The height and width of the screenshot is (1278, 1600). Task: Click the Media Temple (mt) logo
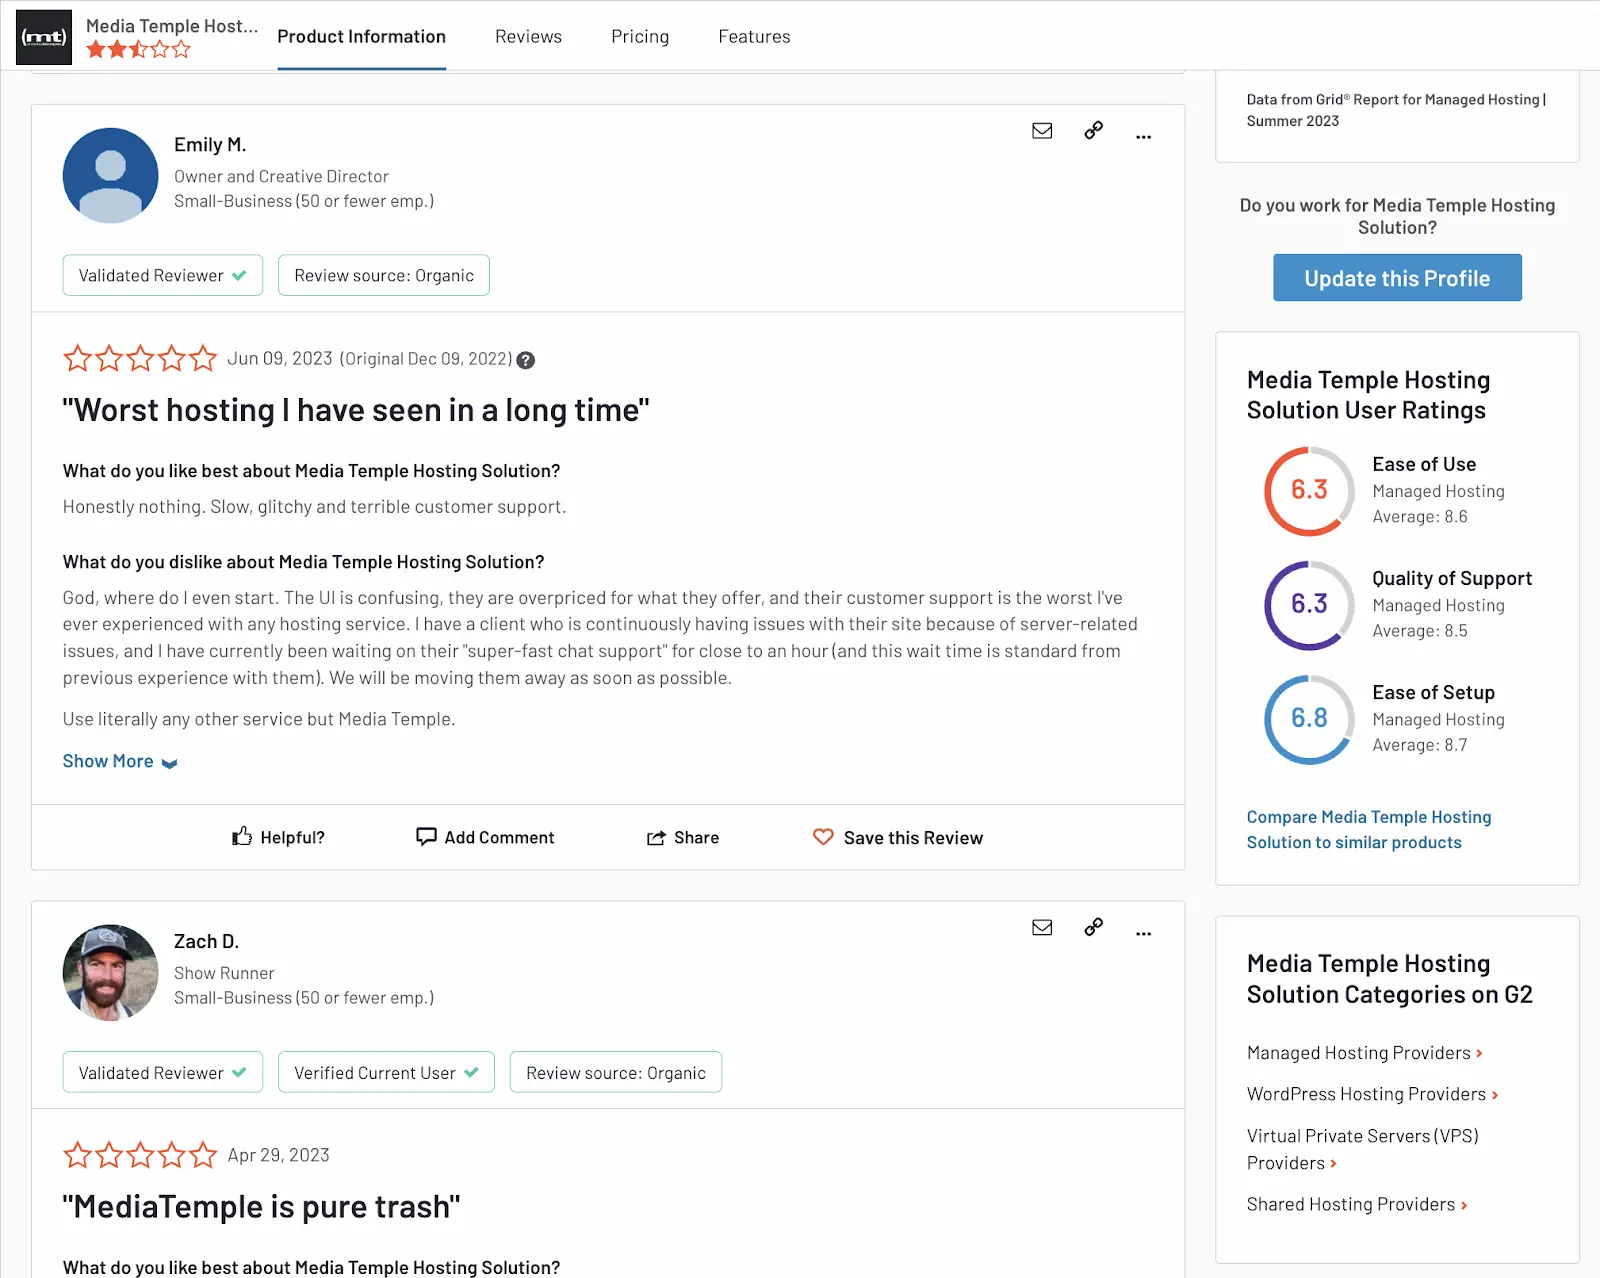[44, 37]
